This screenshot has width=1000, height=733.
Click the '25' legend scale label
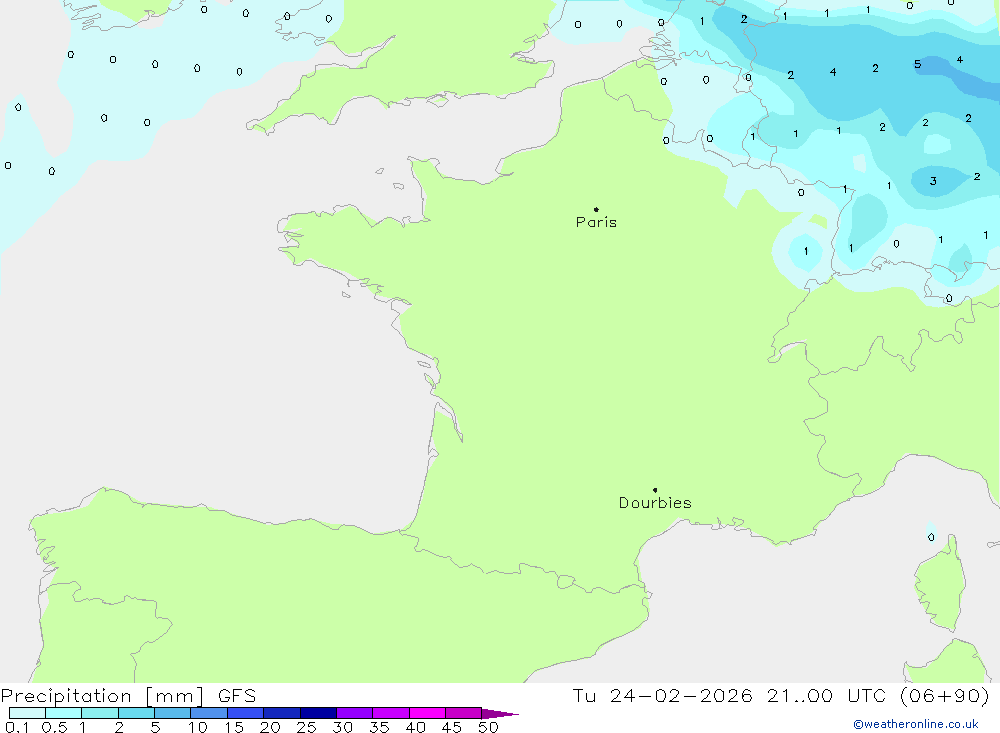click(307, 727)
